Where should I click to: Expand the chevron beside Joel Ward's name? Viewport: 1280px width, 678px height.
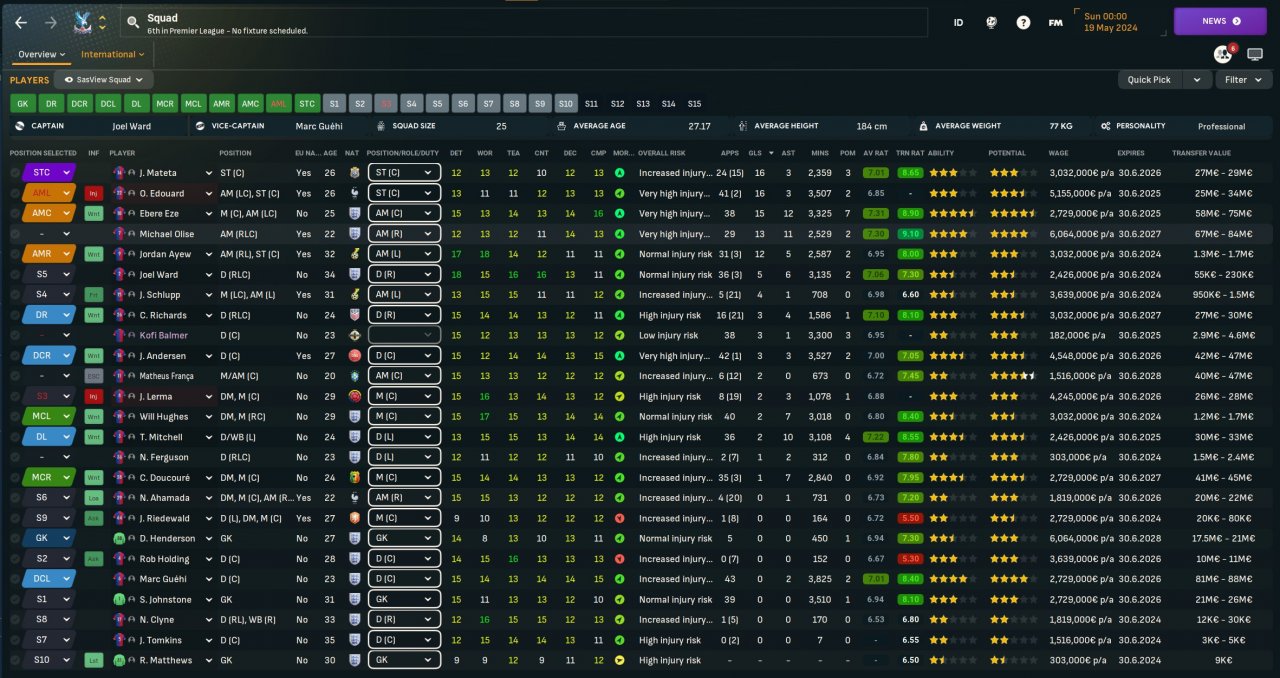tap(208, 274)
